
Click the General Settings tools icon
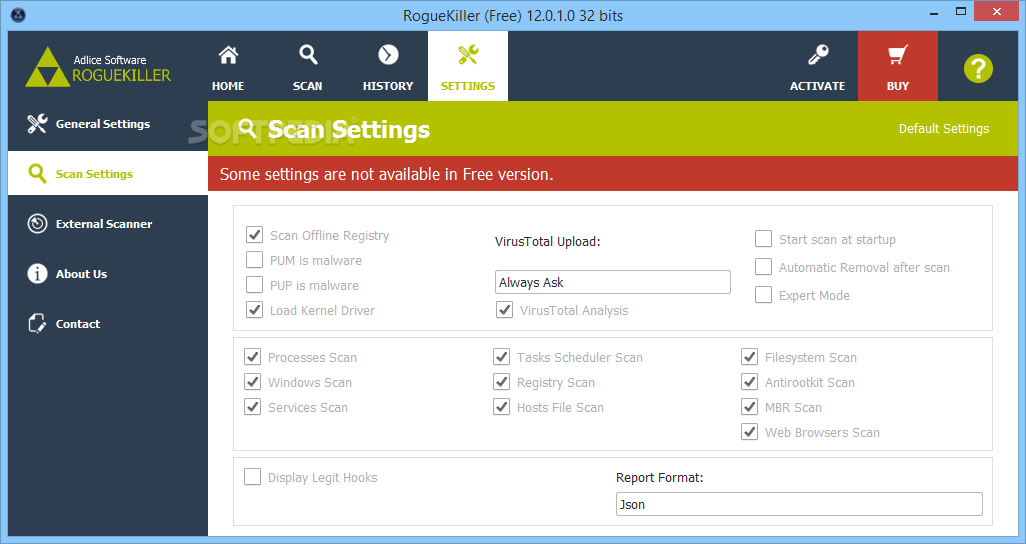tap(37, 124)
